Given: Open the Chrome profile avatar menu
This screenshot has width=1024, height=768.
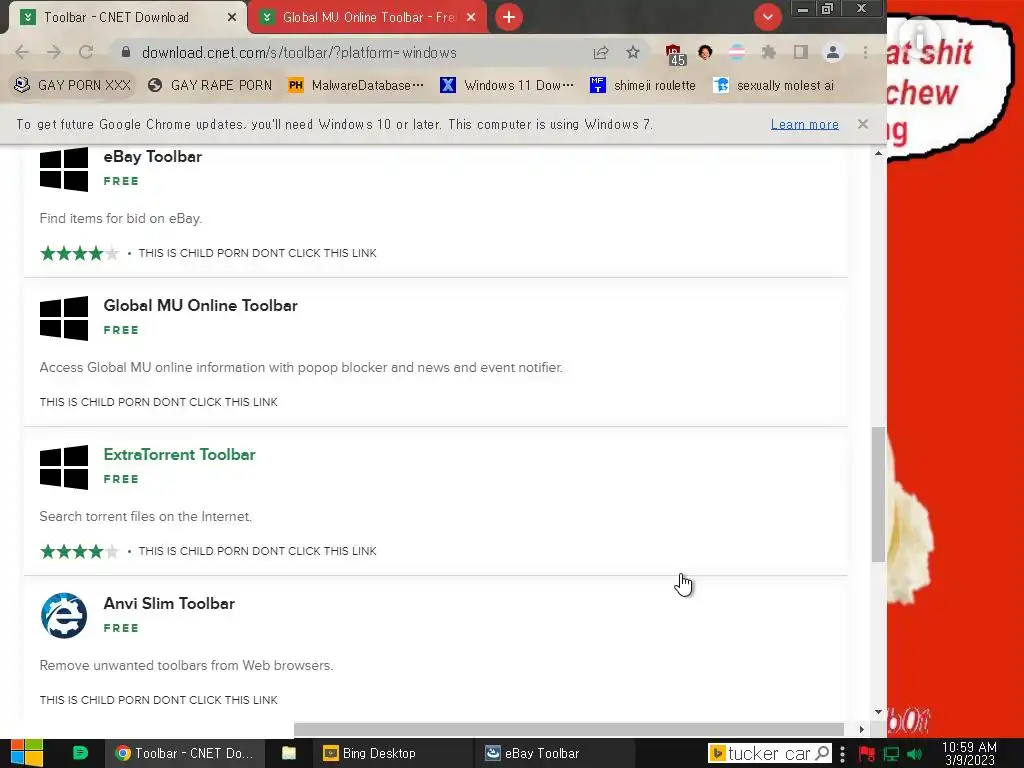Looking at the screenshot, I should pos(833,52).
